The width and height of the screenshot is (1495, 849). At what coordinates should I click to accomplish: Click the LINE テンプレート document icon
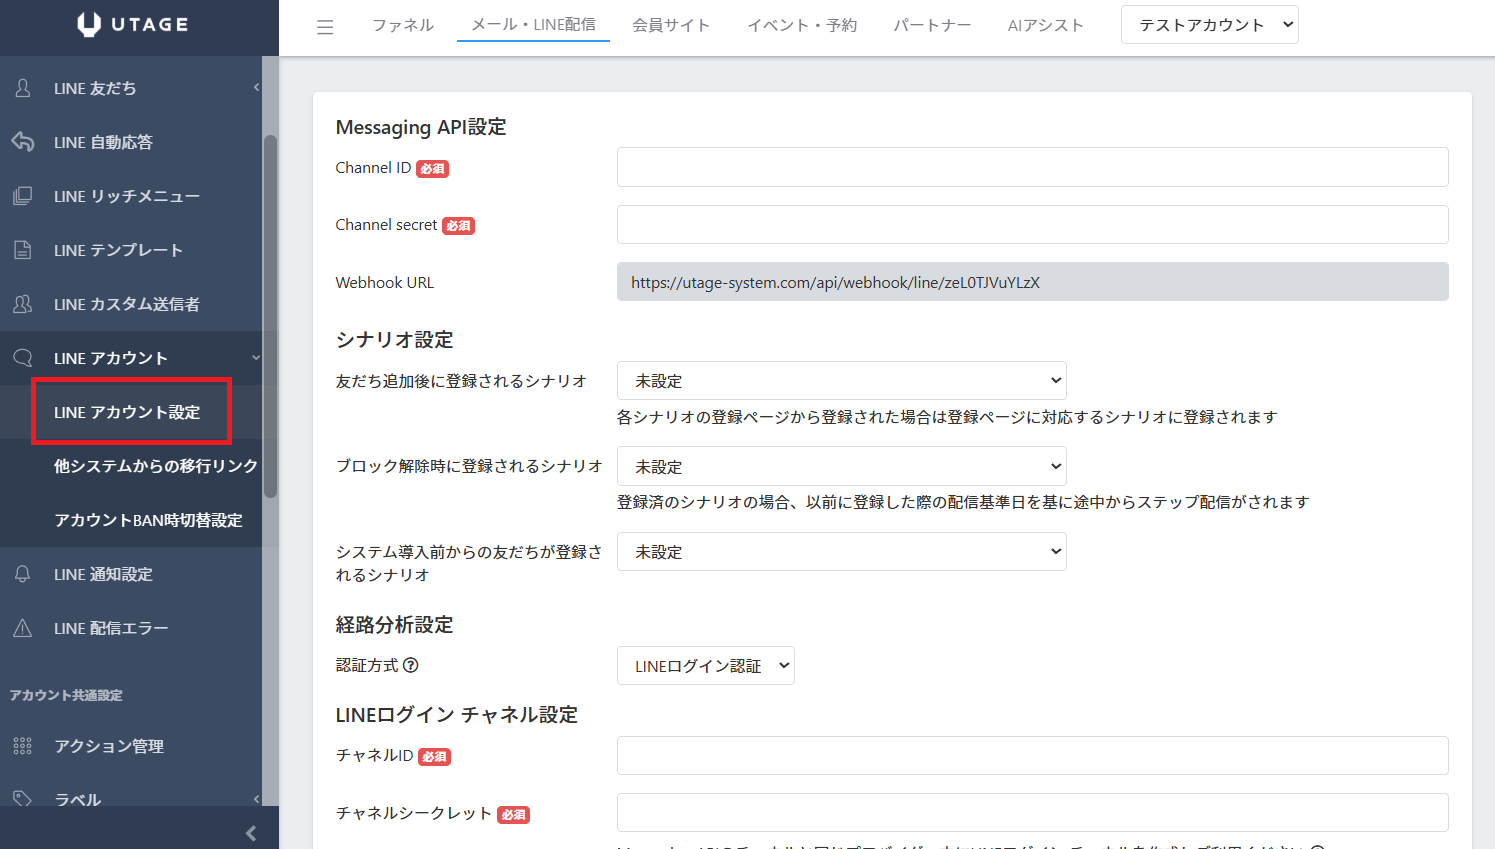(x=23, y=250)
